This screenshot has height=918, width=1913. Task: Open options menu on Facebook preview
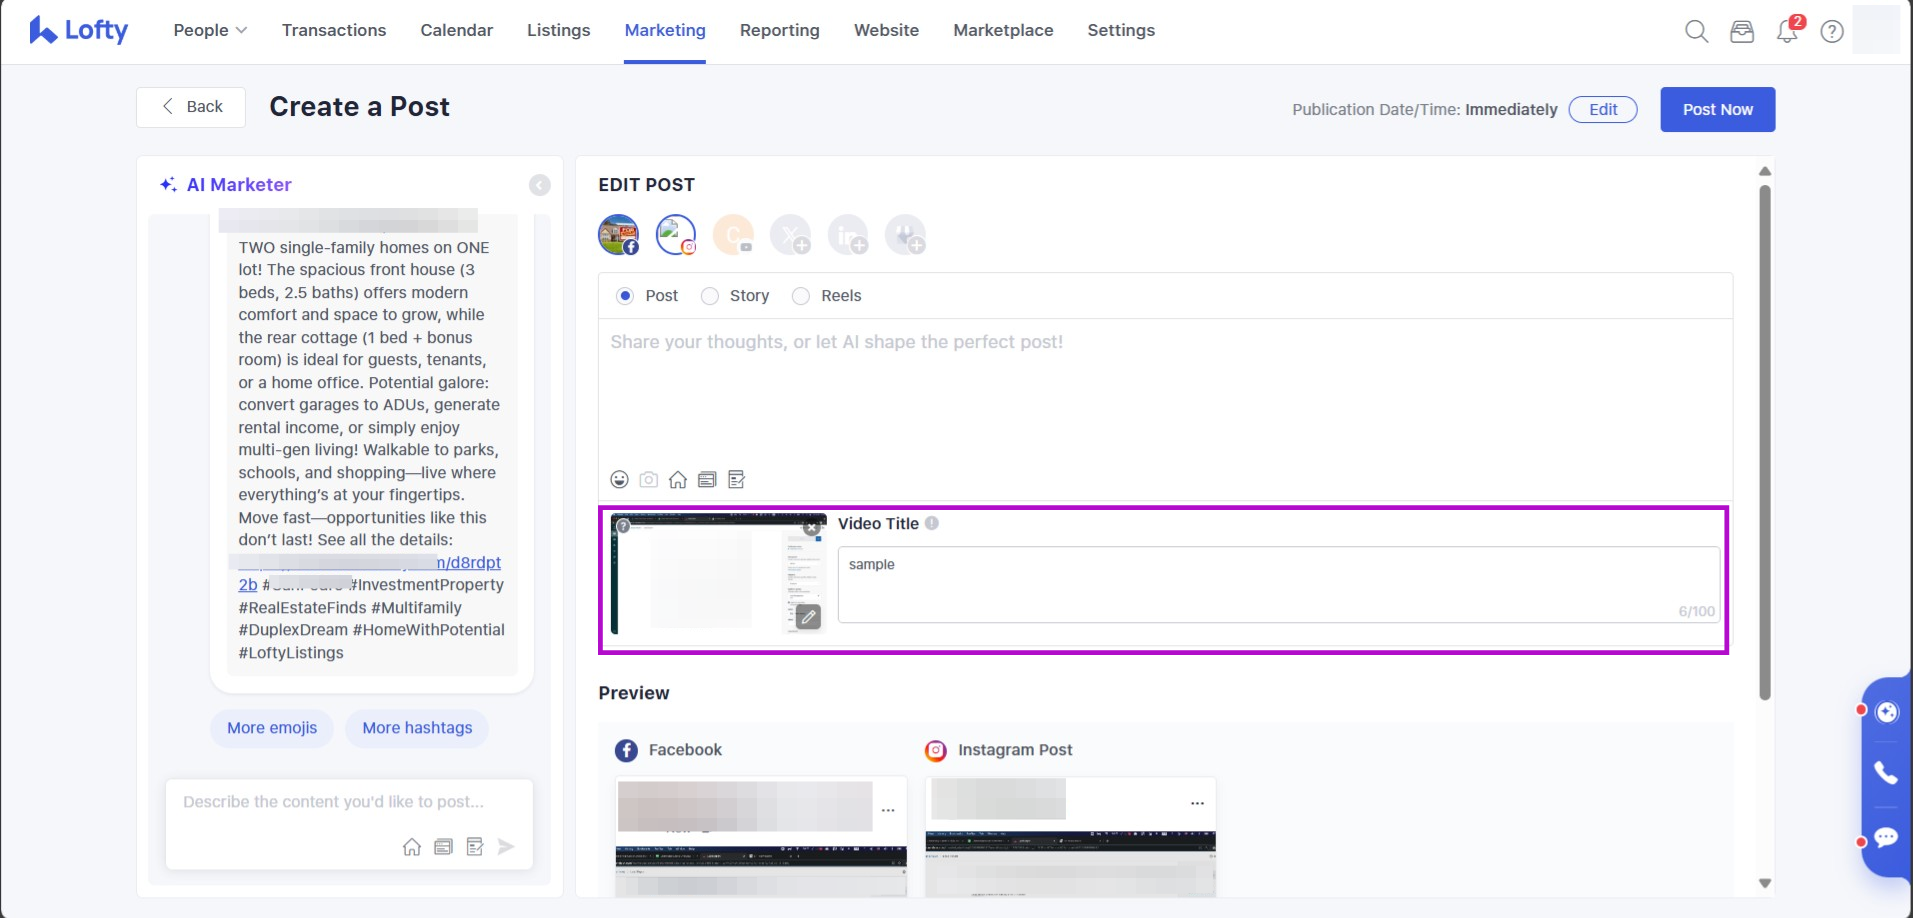(888, 810)
